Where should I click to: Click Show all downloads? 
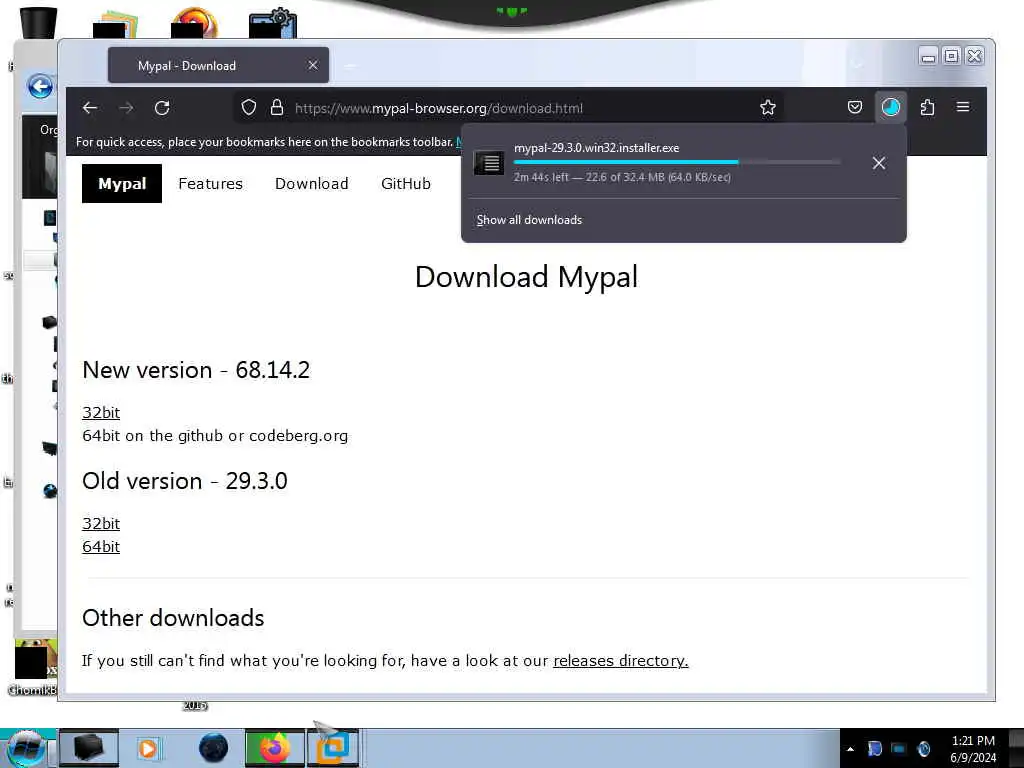(x=529, y=220)
